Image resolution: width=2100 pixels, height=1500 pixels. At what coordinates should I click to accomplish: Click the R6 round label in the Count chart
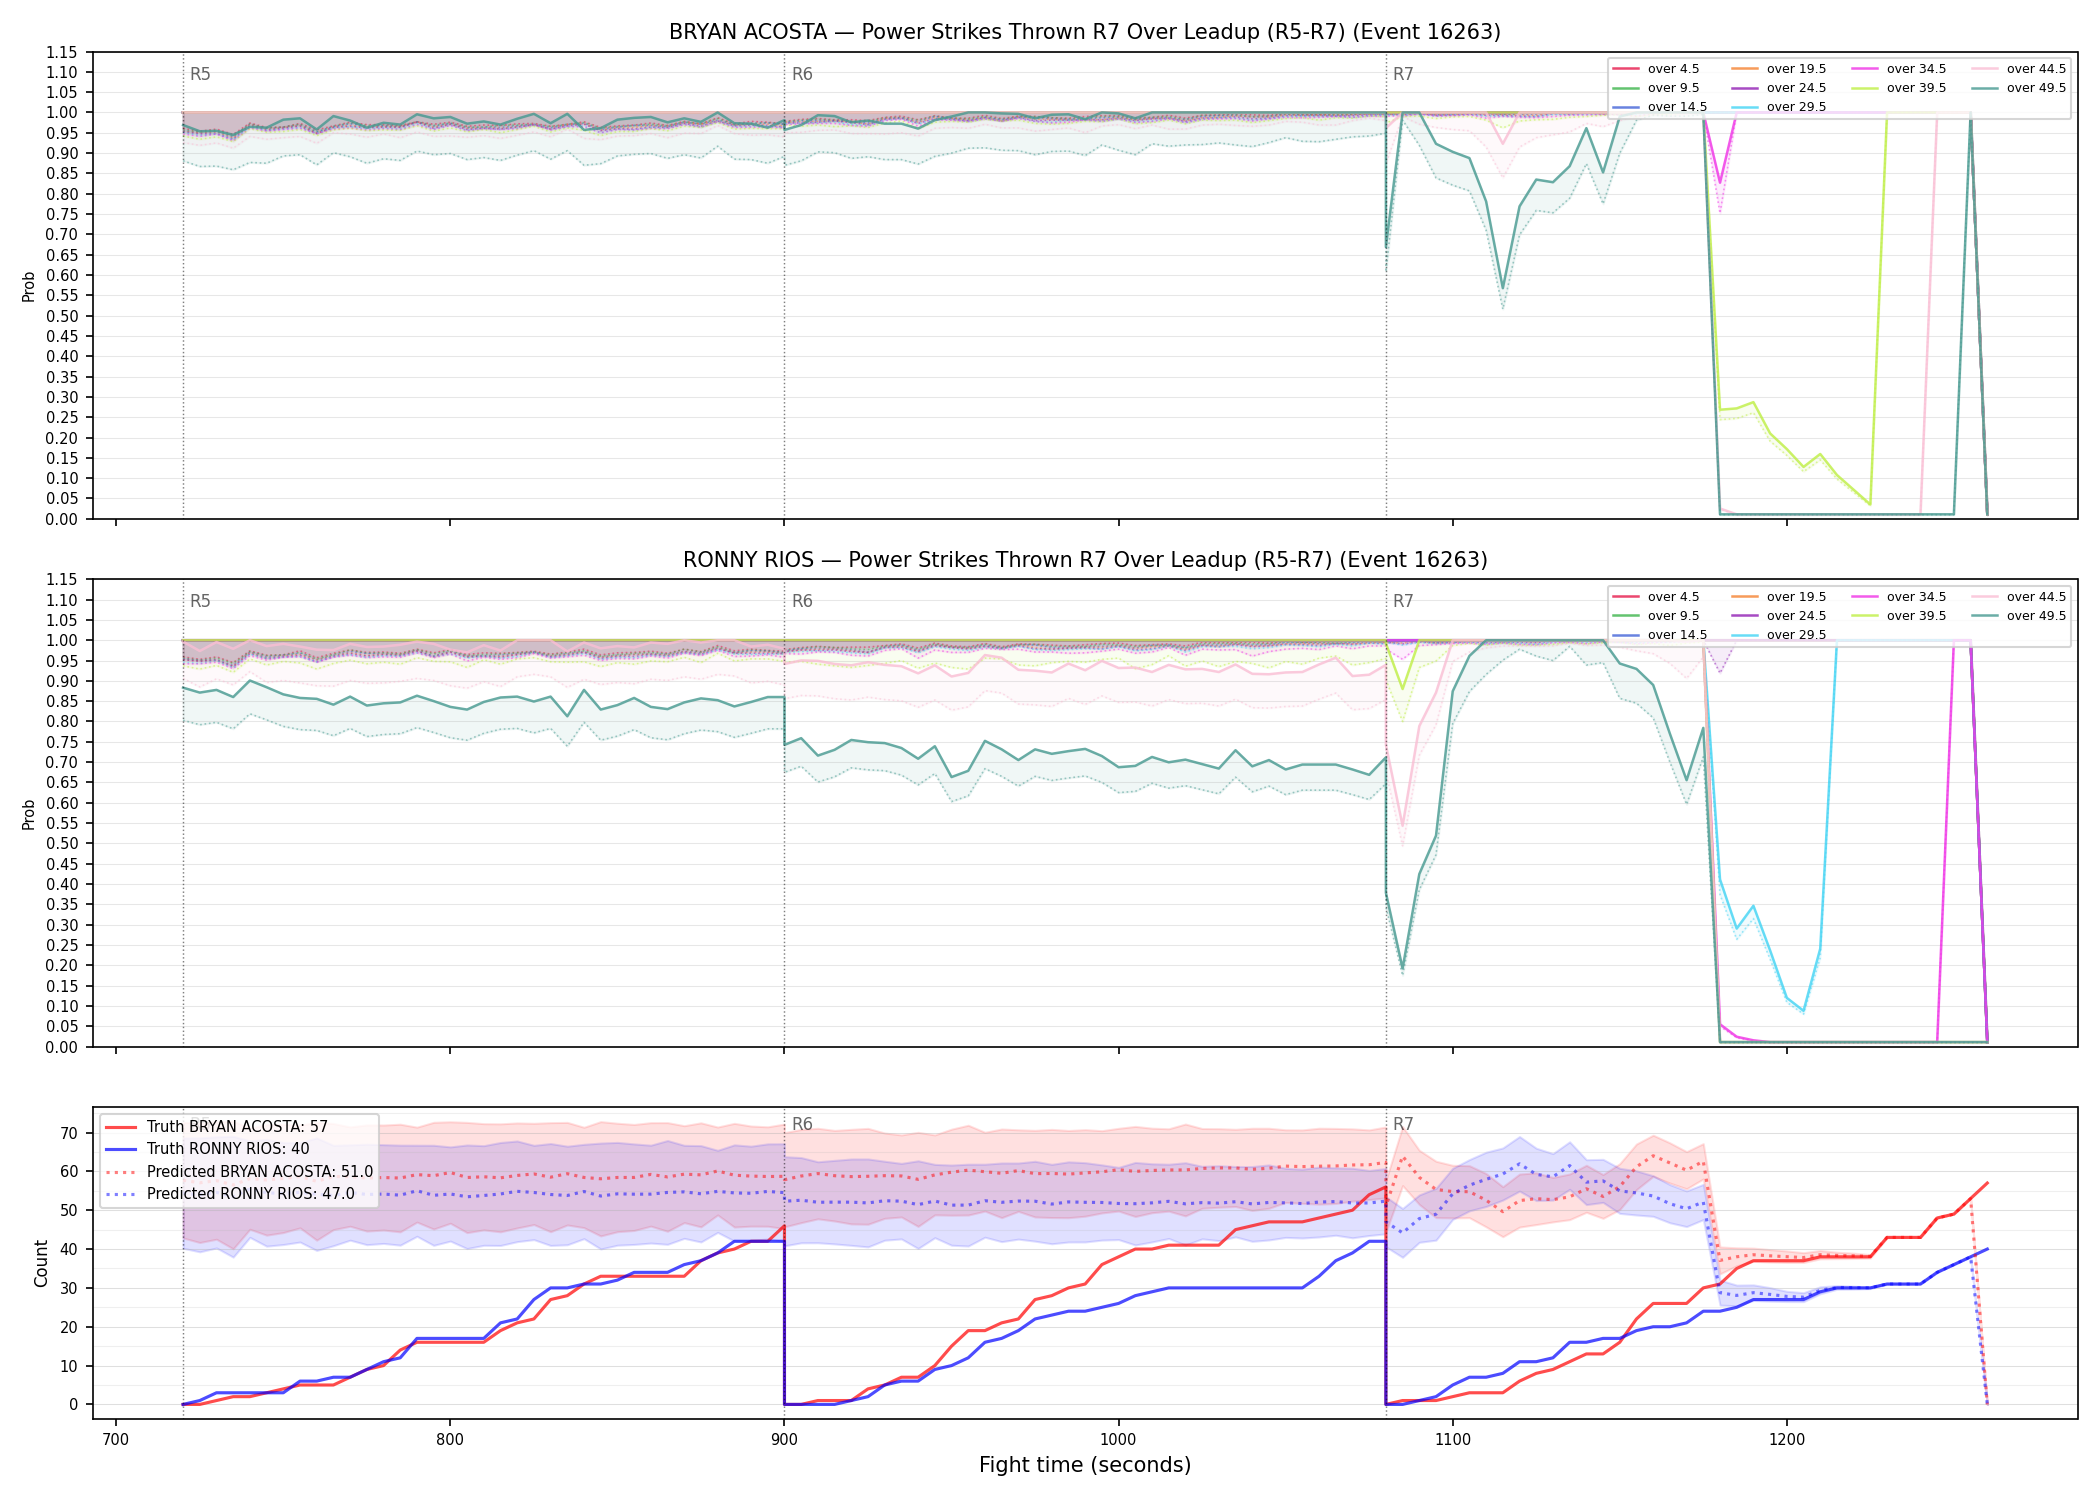click(802, 1124)
